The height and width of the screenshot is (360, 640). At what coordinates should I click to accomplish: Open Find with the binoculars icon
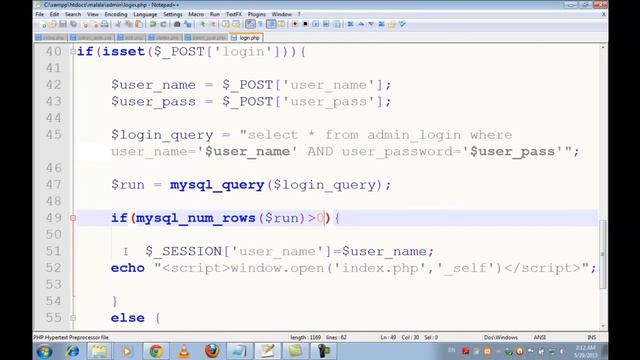pyautogui.click(x=177, y=24)
